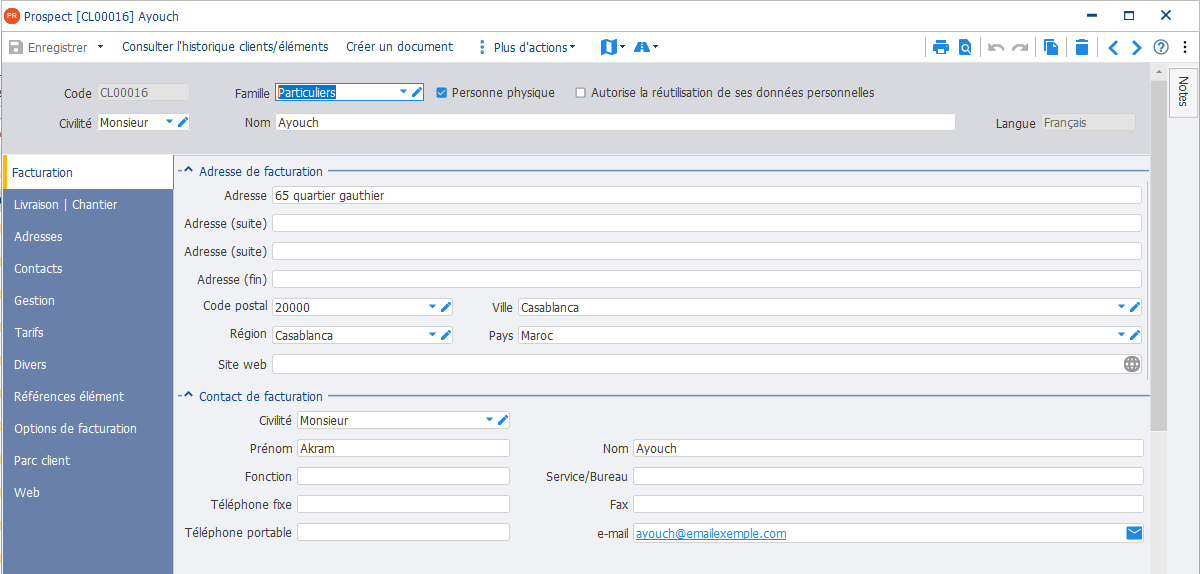Open the map icon dropdown arrow

(x=623, y=47)
